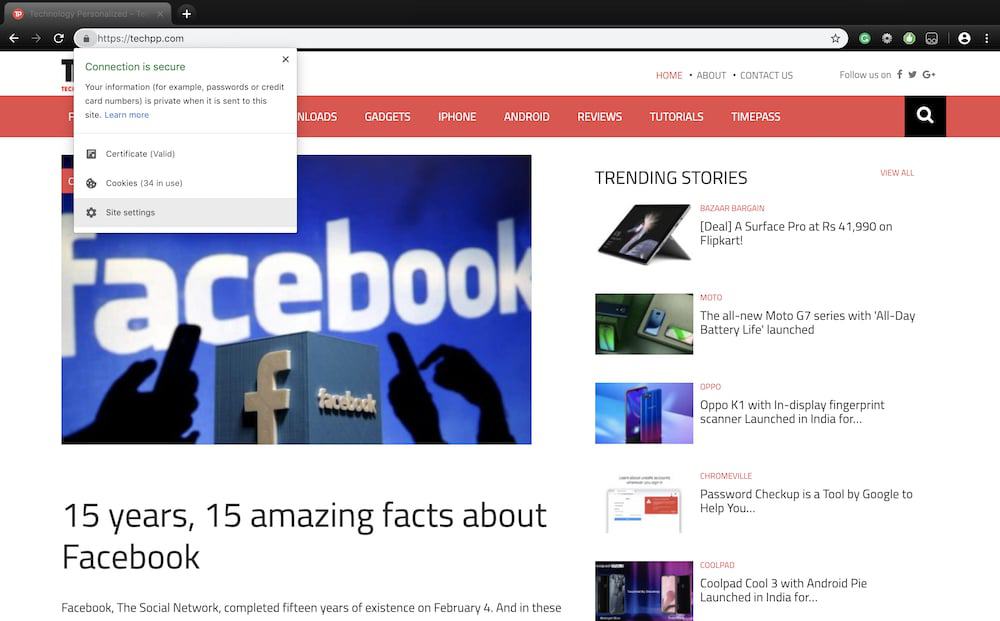Click the picture-frame extension icon
The width and height of the screenshot is (1000, 621).
[932, 38]
